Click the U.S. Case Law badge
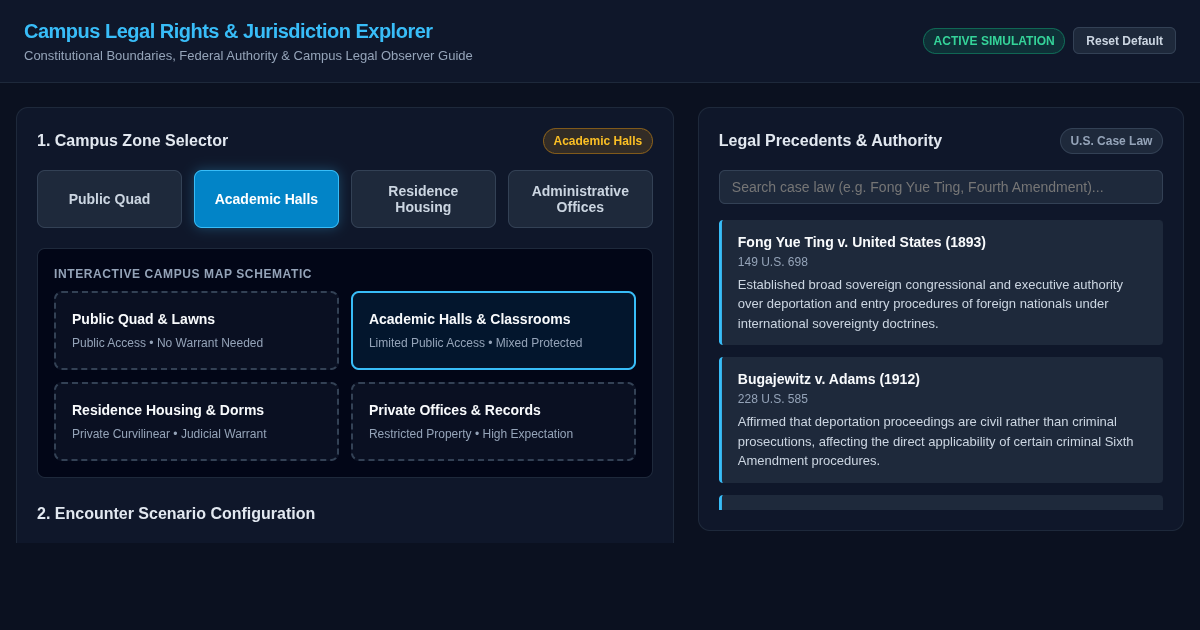The height and width of the screenshot is (630, 1200). pyautogui.click(x=1111, y=141)
